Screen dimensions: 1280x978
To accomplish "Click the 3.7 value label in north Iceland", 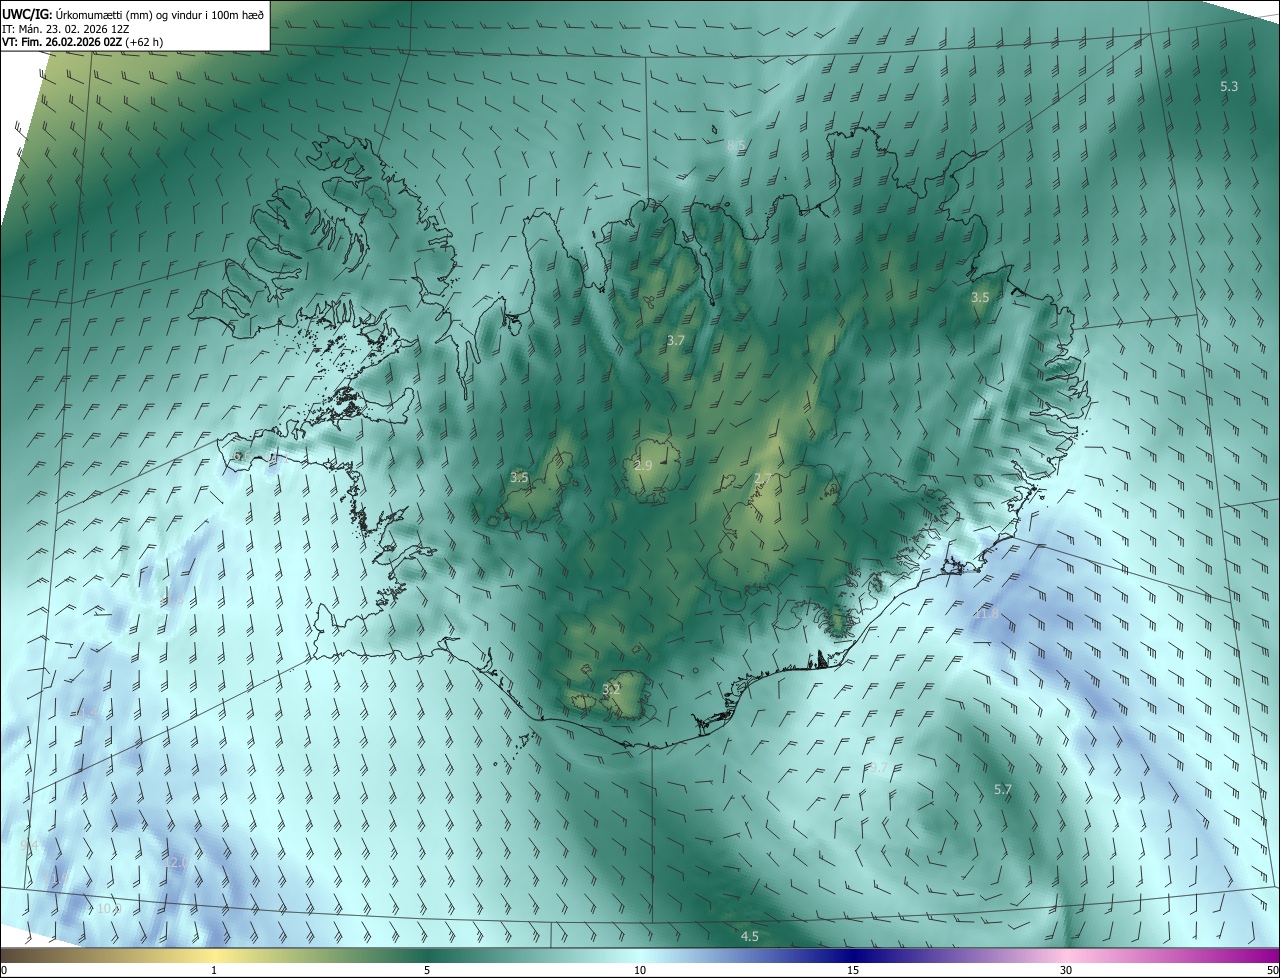I will click(x=676, y=341).
